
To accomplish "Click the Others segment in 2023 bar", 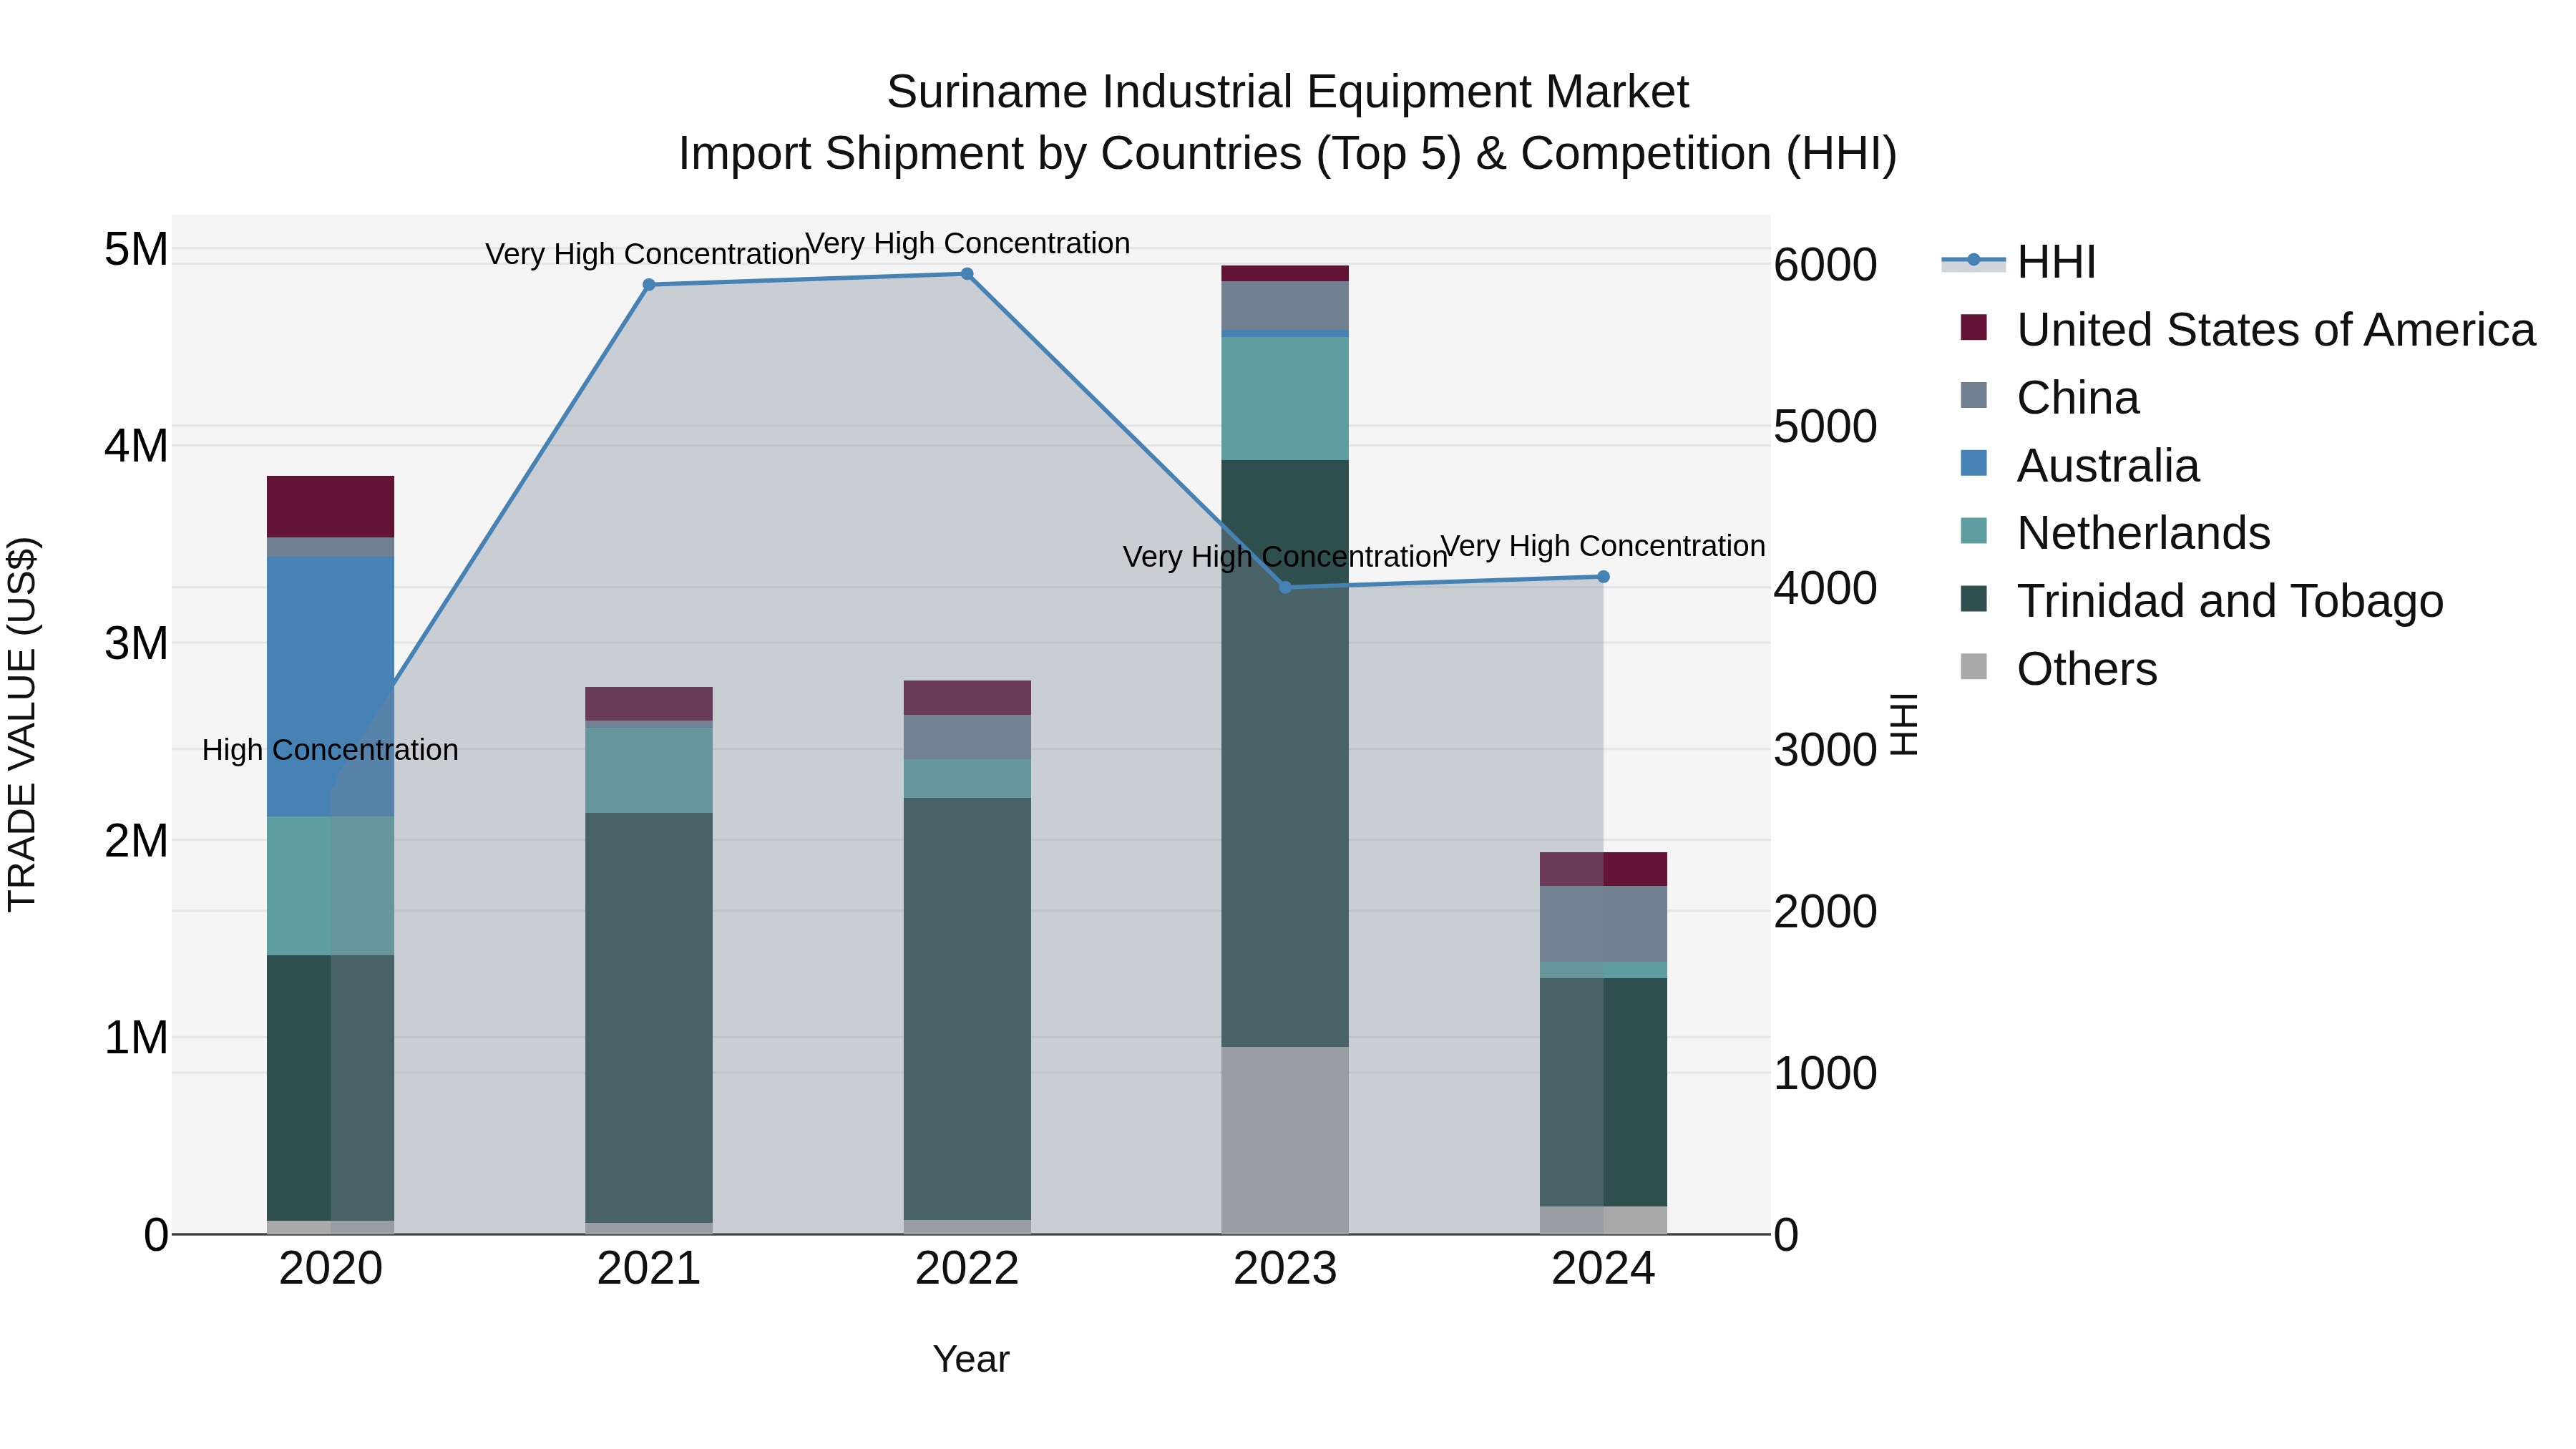I will [1285, 1140].
